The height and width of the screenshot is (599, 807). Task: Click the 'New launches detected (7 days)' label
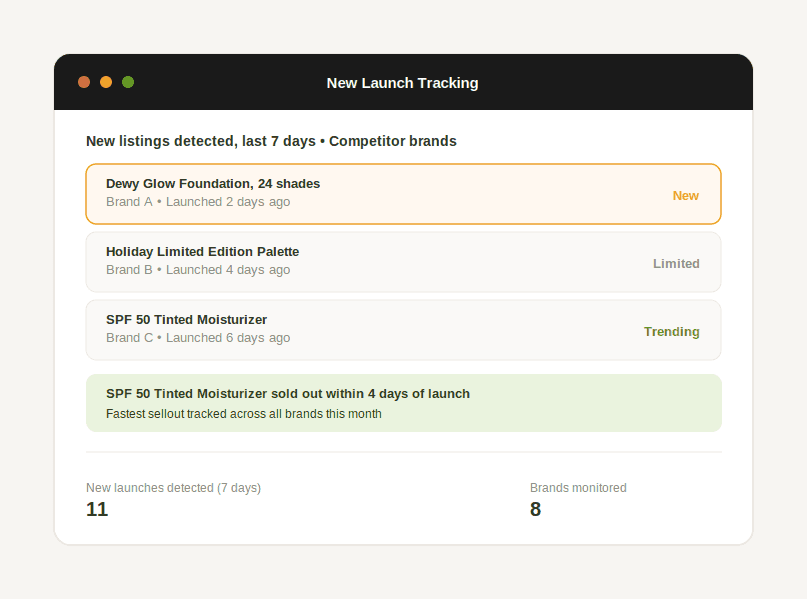[x=173, y=488]
